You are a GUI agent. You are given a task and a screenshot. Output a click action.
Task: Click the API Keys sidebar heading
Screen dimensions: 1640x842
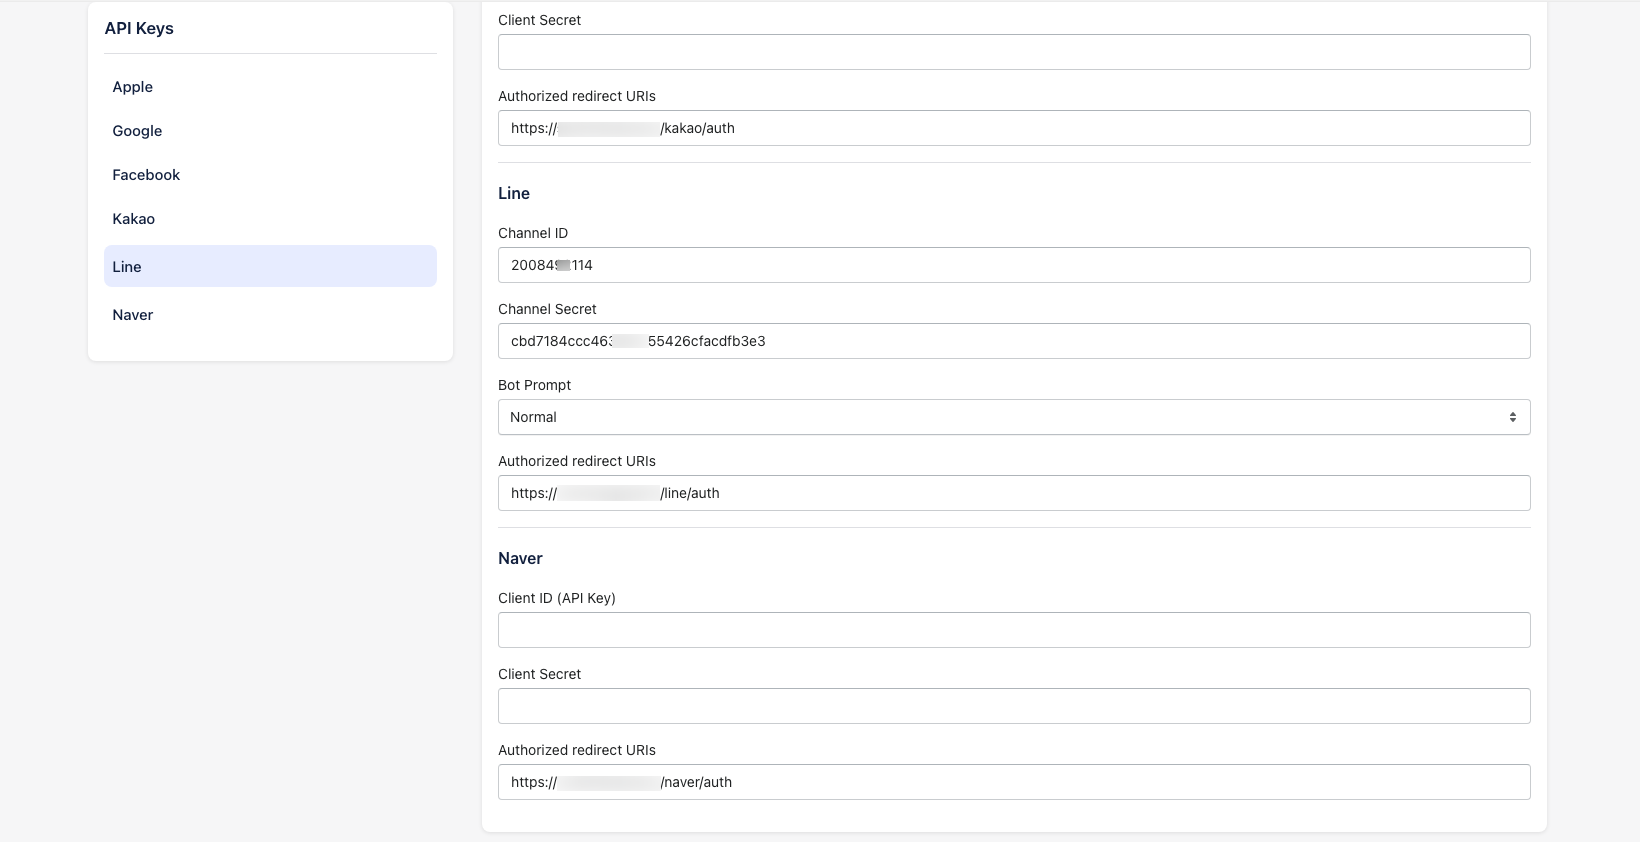click(139, 28)
